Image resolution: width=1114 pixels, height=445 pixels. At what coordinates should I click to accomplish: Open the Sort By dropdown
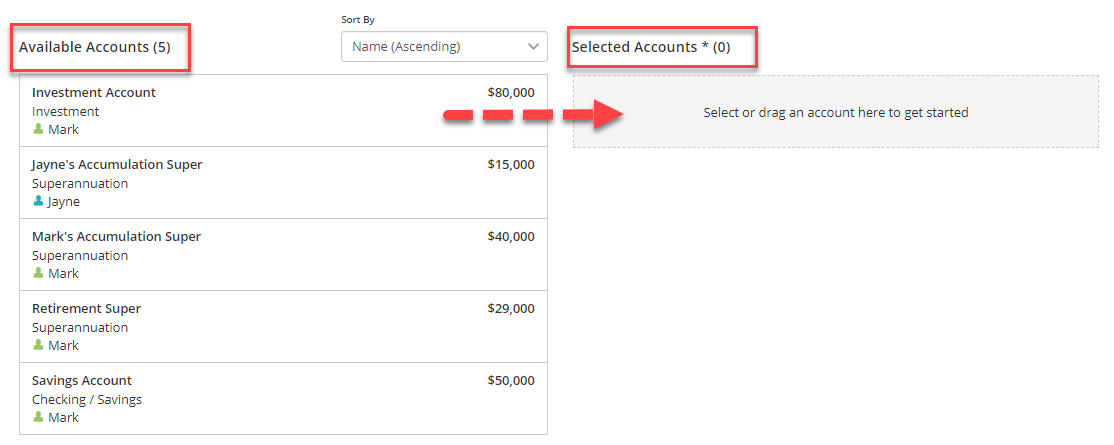(x=444, y=47)
